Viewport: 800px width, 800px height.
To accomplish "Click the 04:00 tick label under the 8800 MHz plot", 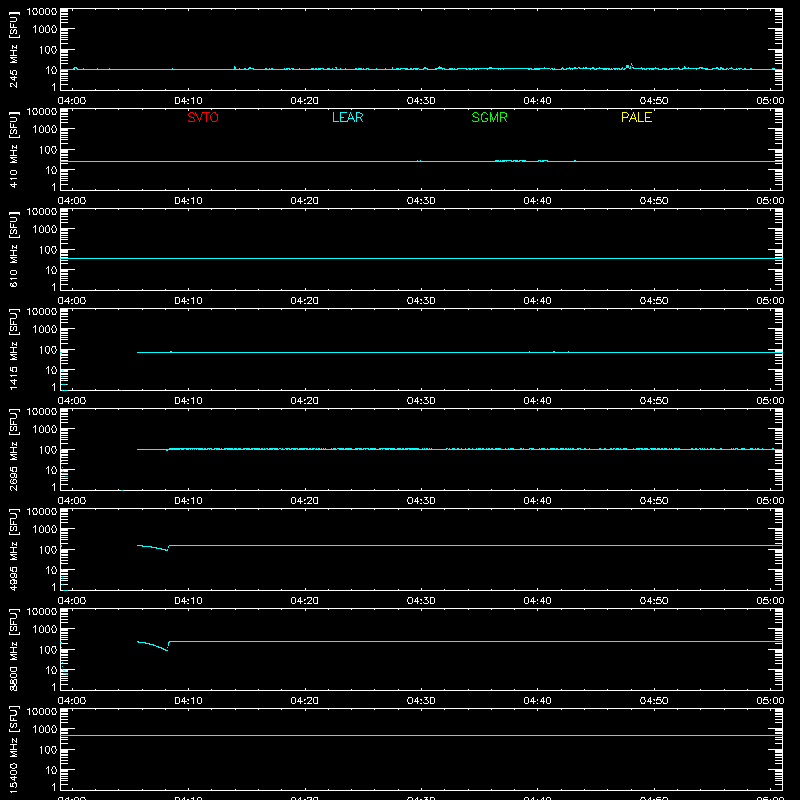I will [72, 701].
